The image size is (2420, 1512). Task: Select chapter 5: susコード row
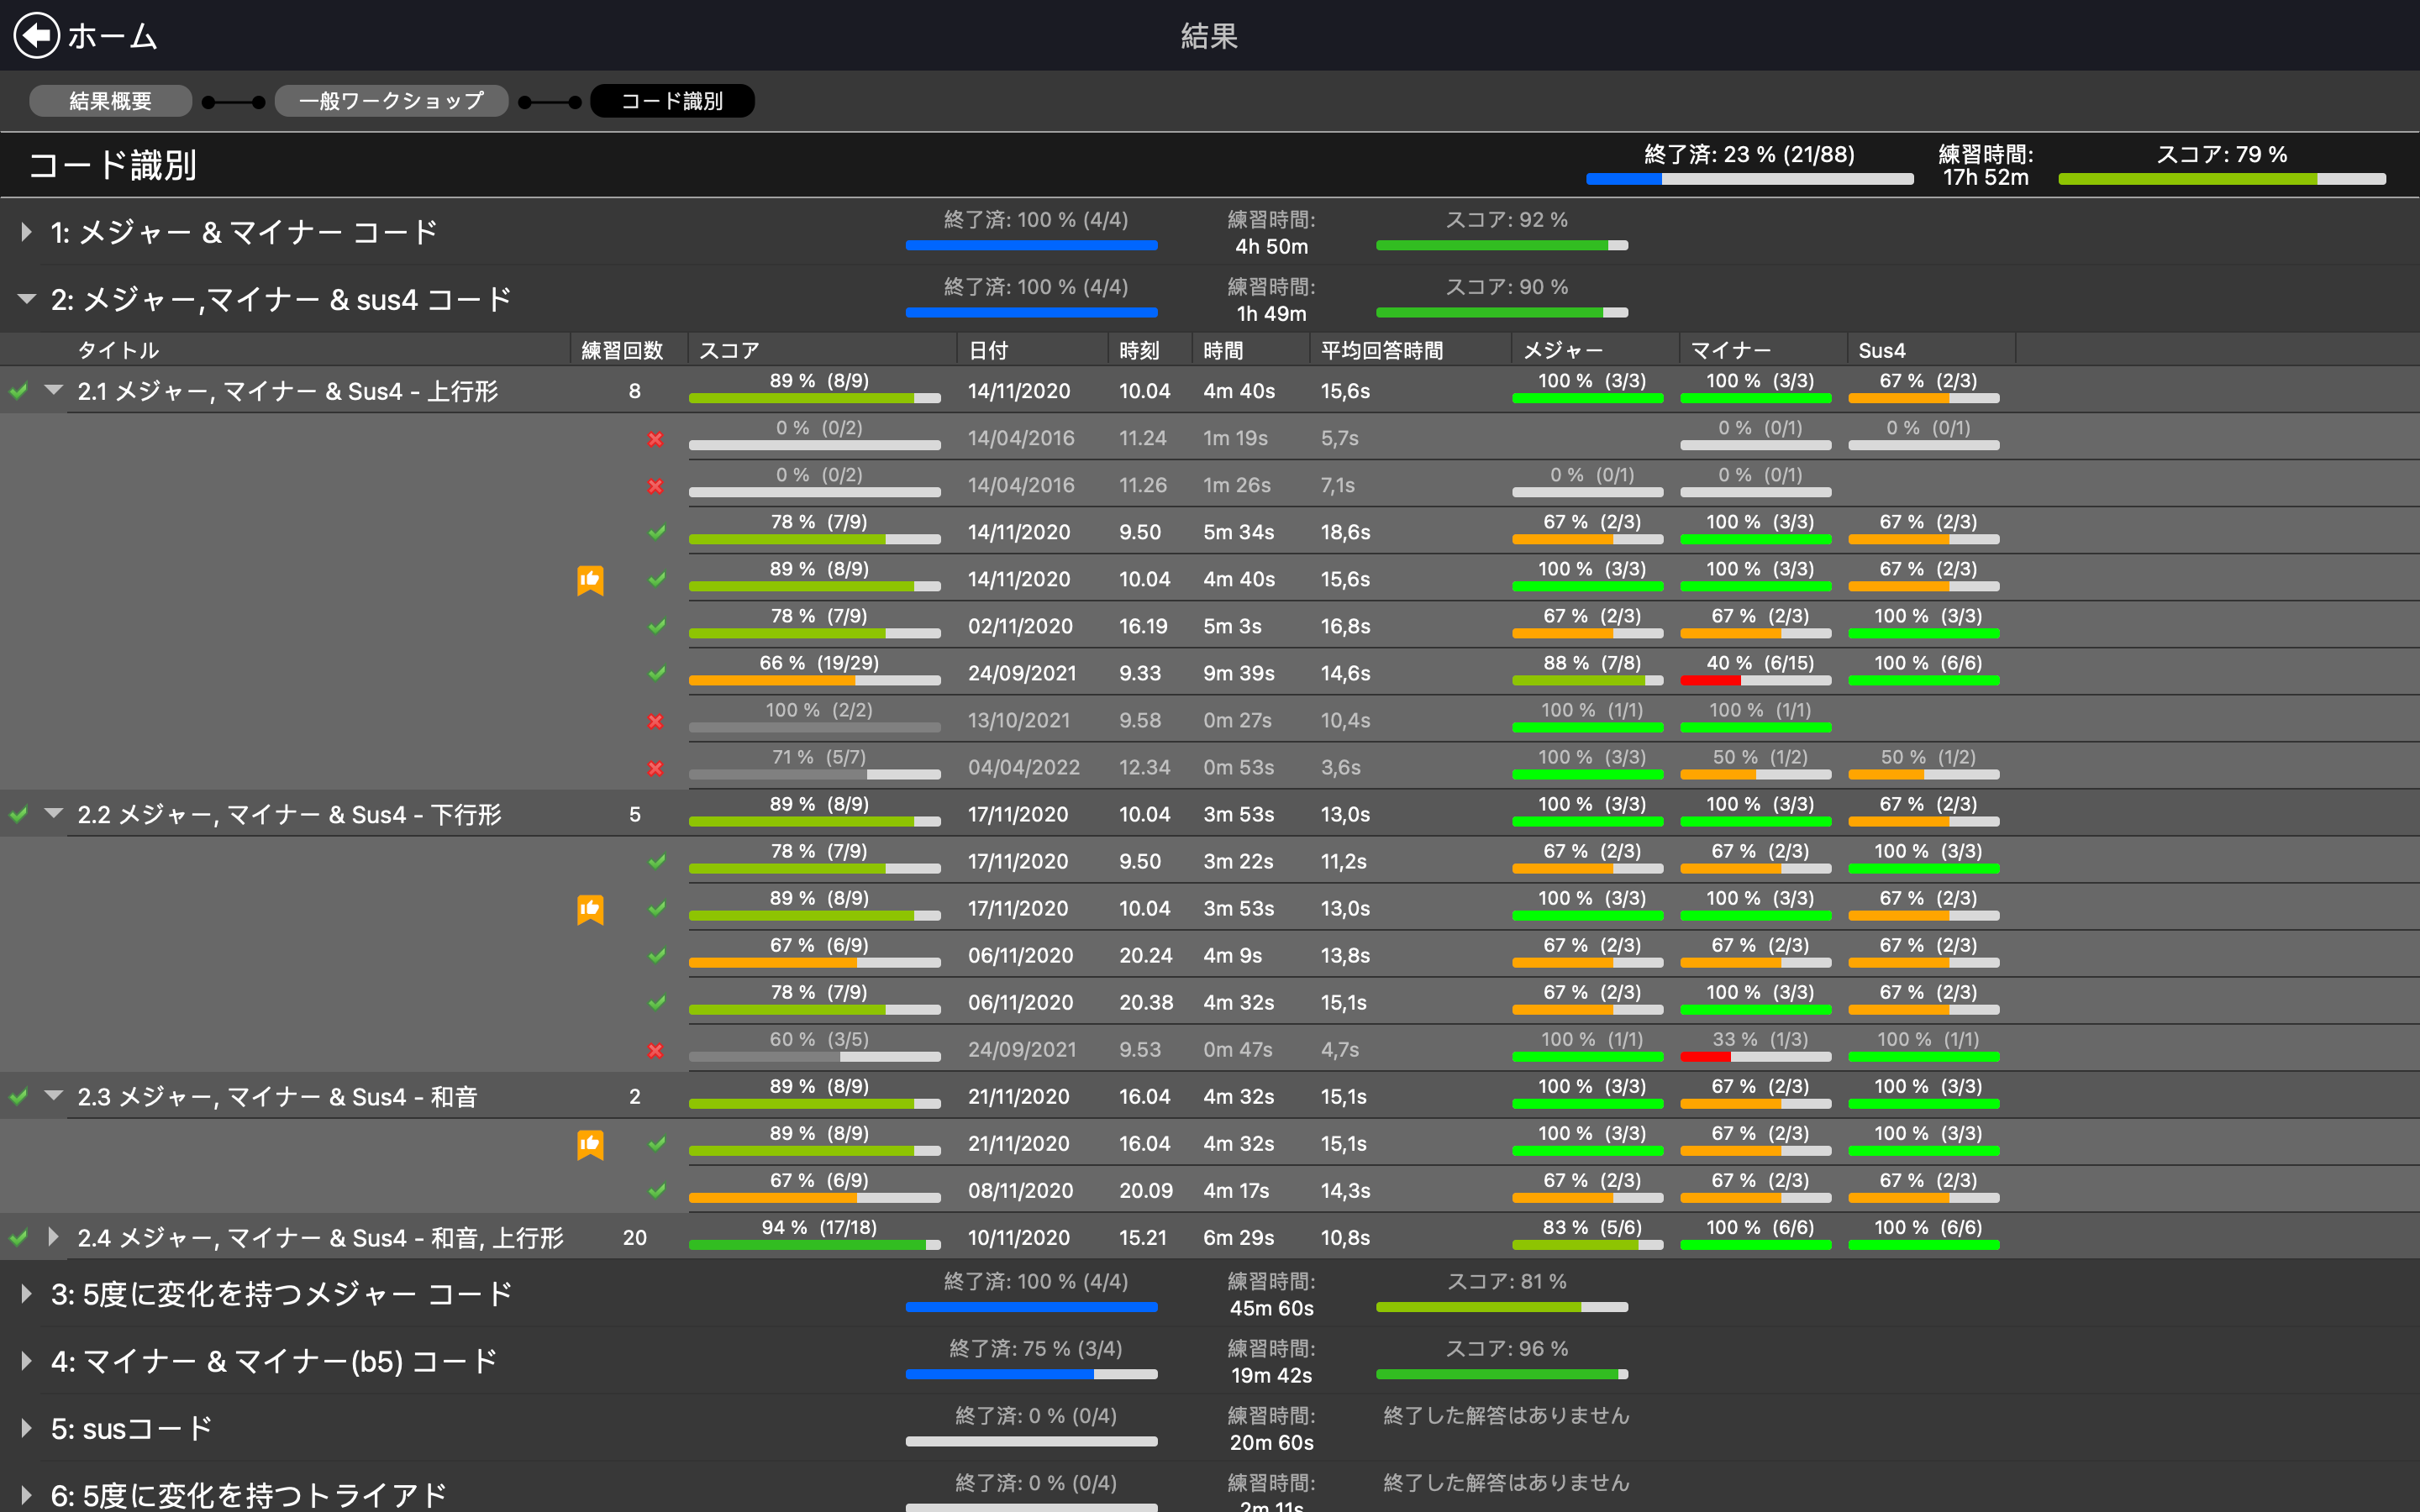[132, 1428]
